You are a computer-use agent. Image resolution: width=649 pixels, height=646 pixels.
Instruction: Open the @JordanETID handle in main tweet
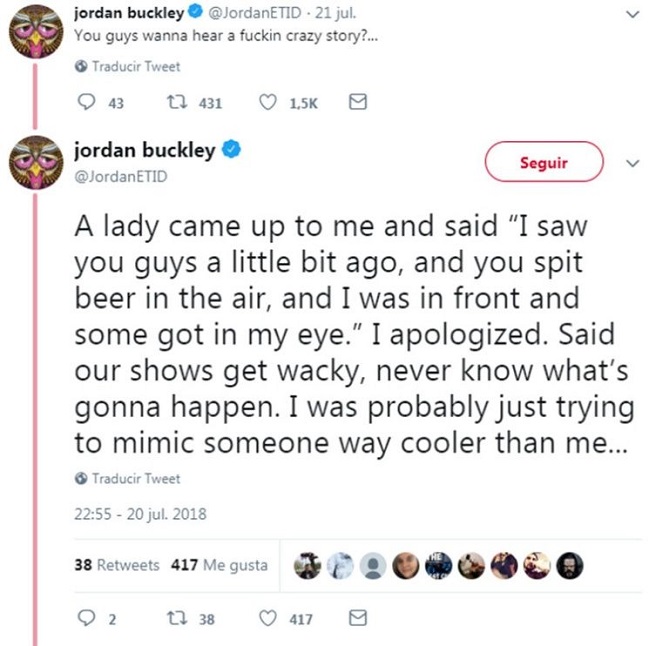[121, 177]
